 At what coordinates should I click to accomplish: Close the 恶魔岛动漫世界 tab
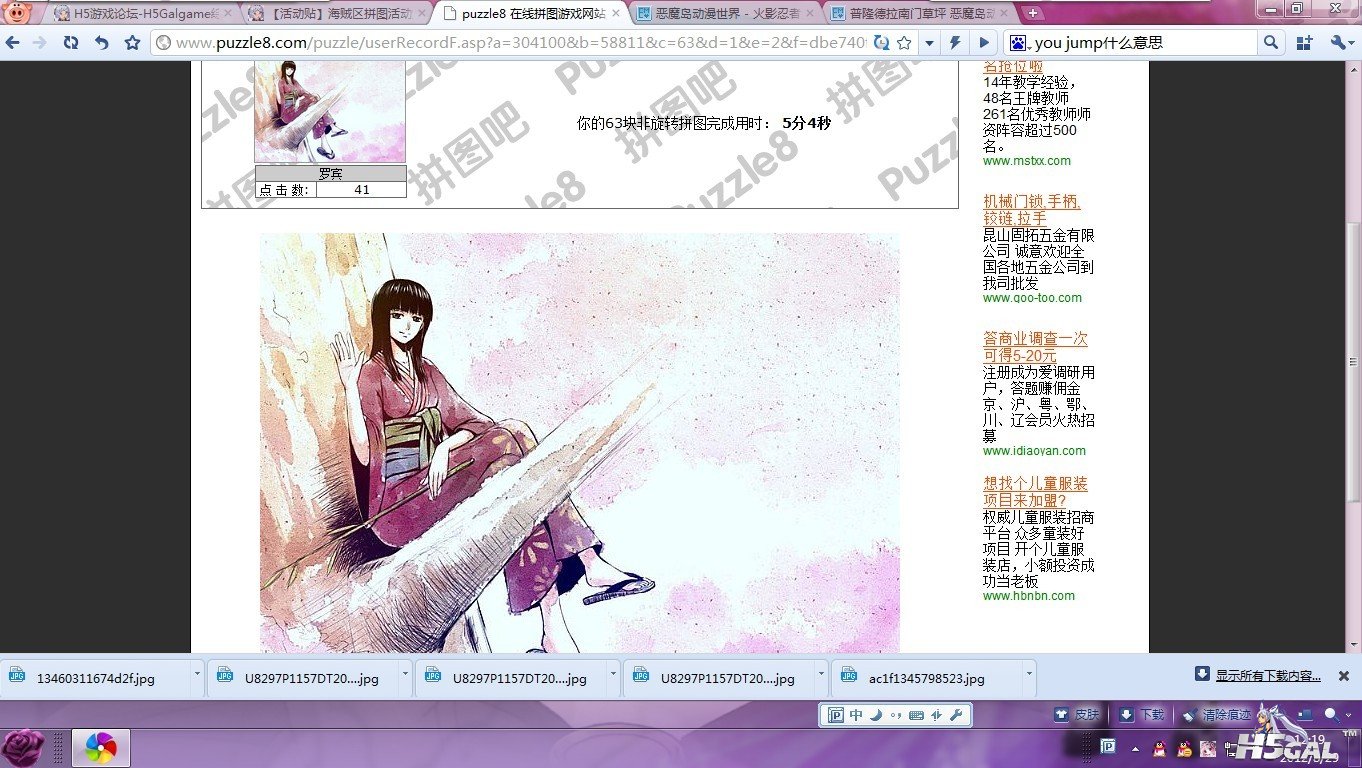pyautogui.click(x=811, y=13)
